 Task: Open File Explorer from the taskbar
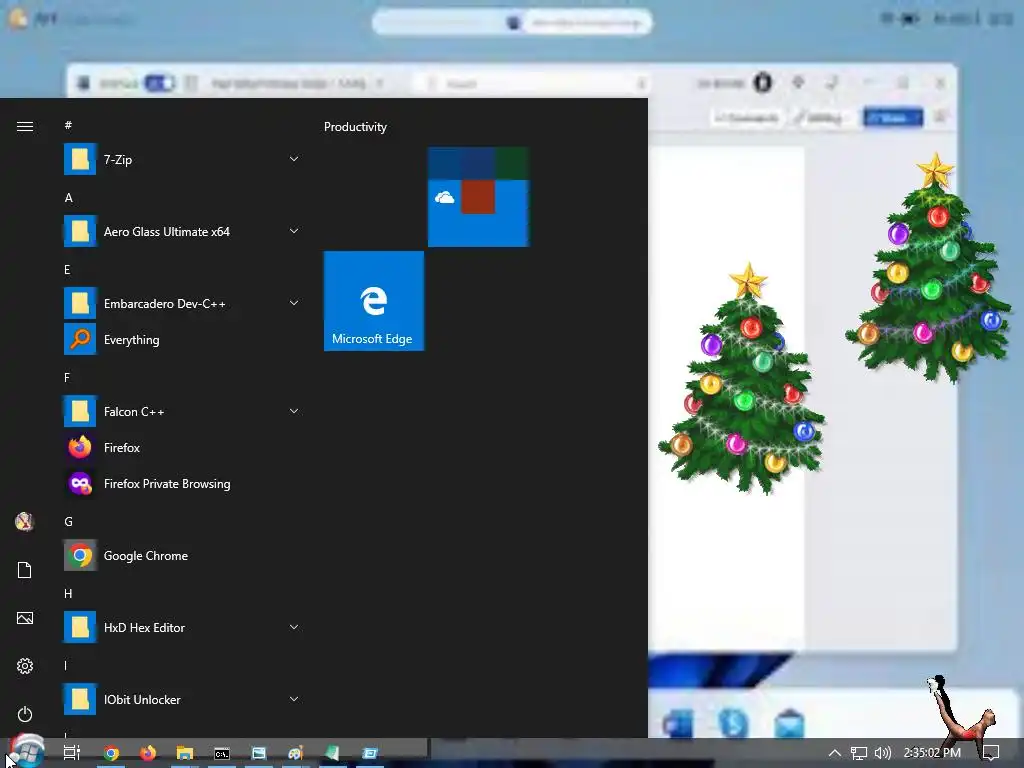(185, 754)
